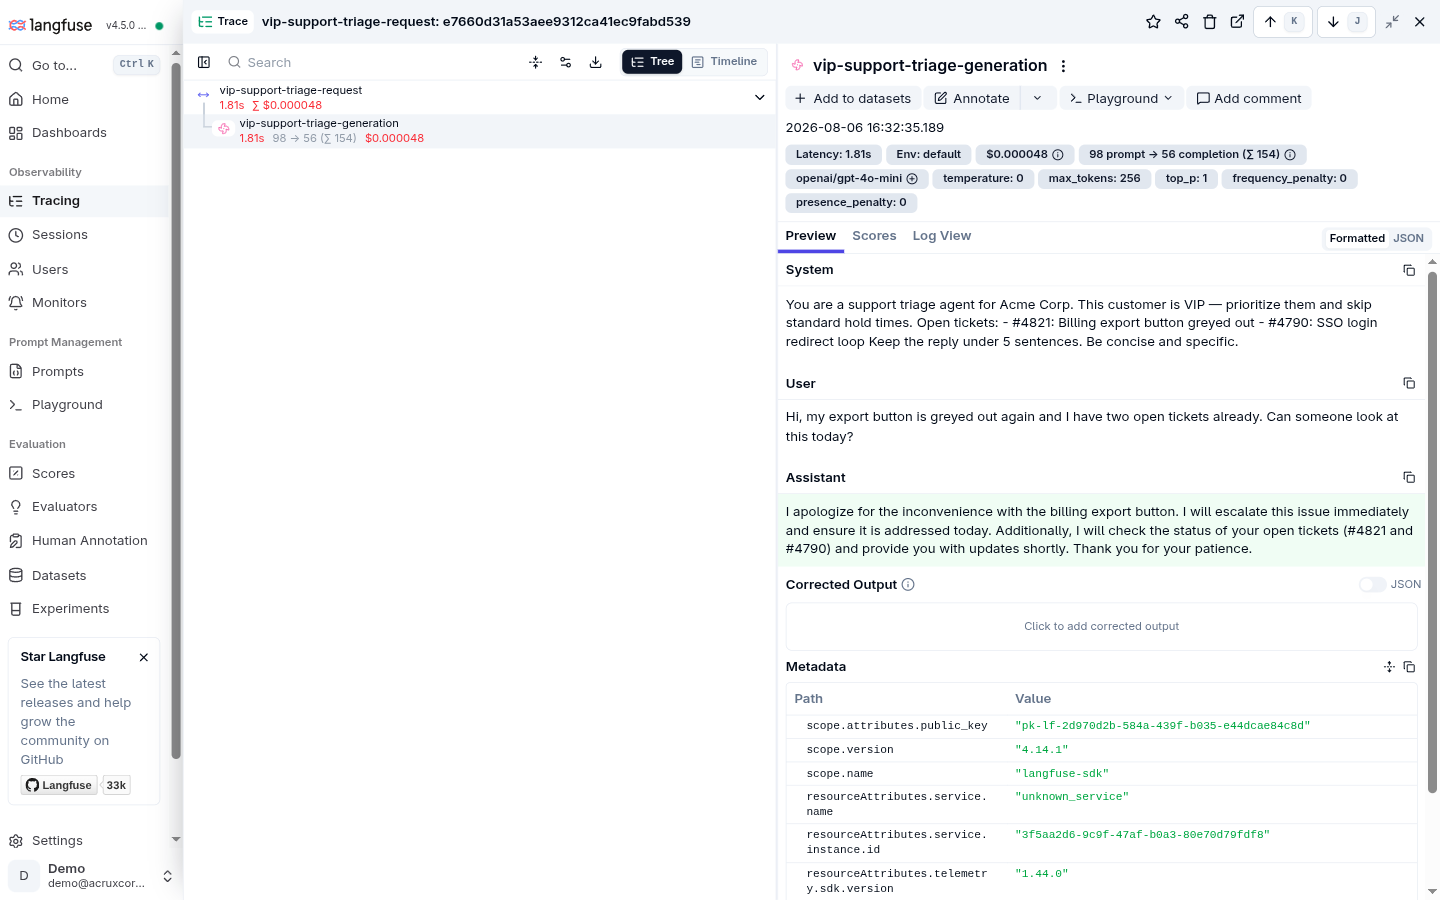Delete the trace using the trash icon
Viewport: 1440px width, 900px height.
click(x=1209, y=22)
